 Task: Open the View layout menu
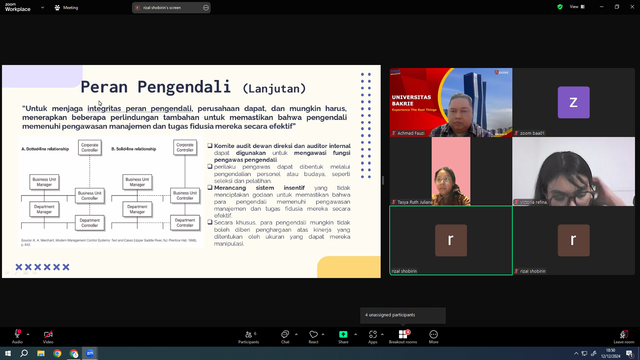coord(577,7)
